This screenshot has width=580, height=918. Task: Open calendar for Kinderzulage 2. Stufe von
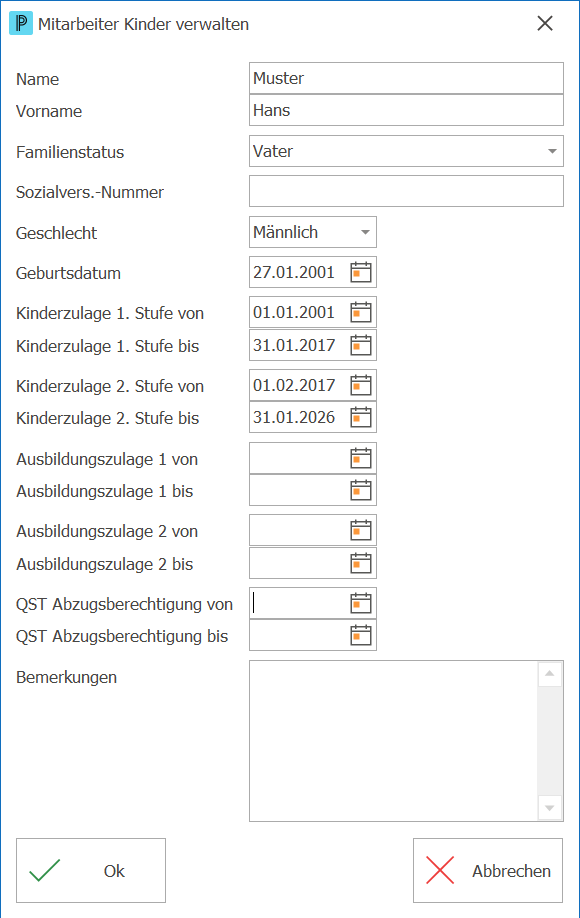361,385
